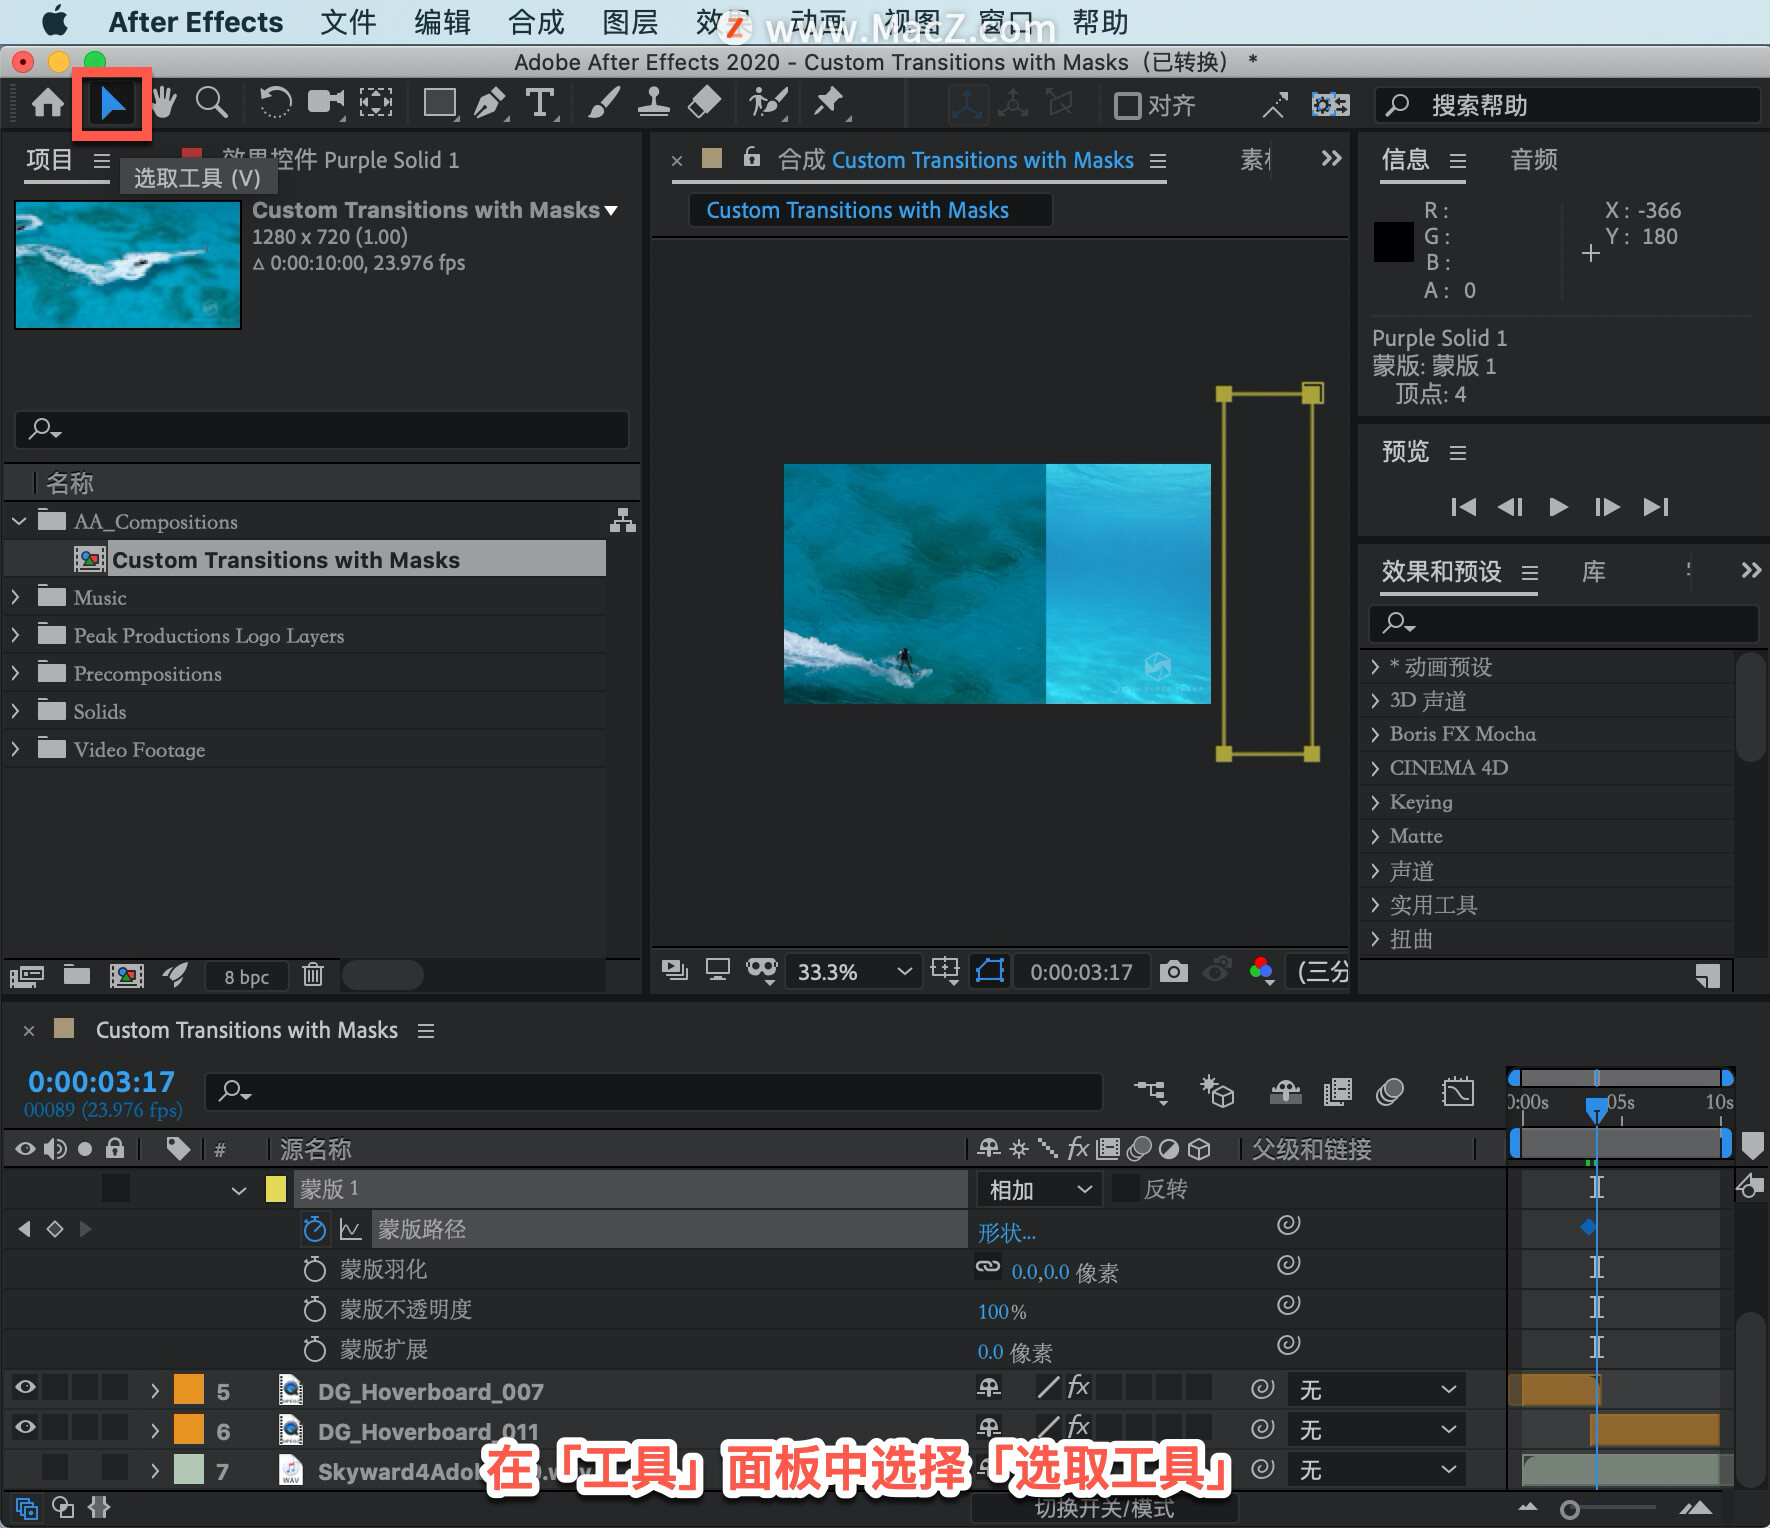This screenshot has width=1770, height=1528.
Task: Click the 8 bpc color depth button
Action: (246, 976)
